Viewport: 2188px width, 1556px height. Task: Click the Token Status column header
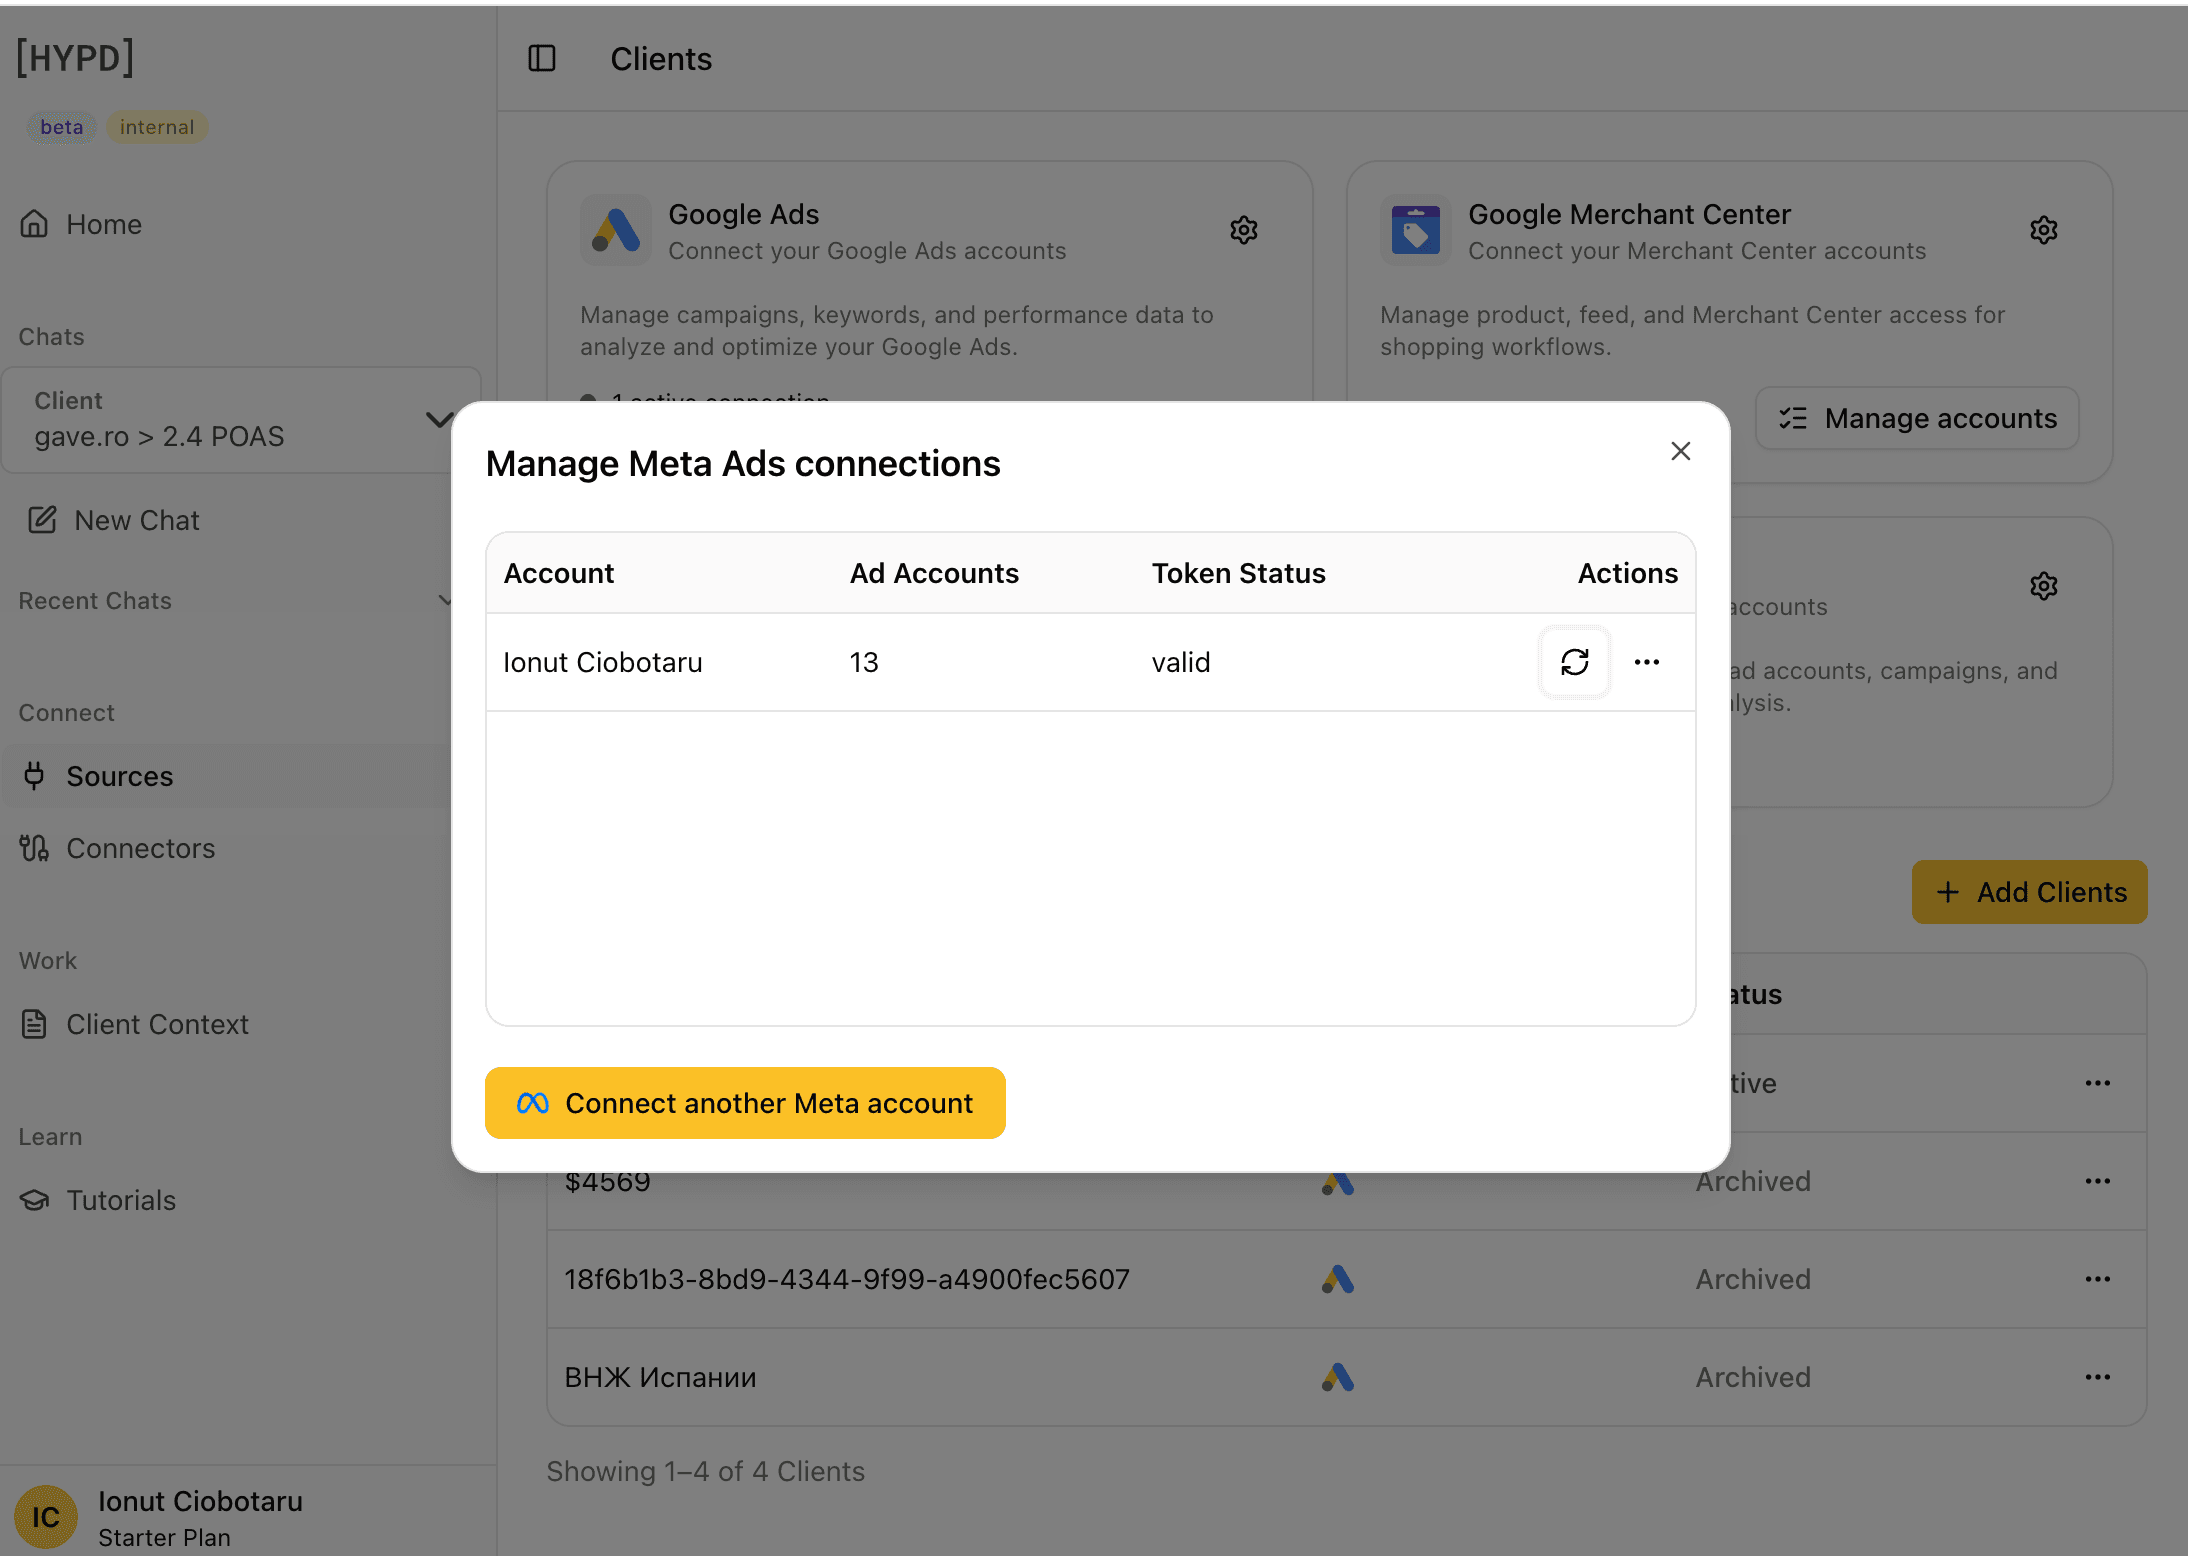[1238, 573]
